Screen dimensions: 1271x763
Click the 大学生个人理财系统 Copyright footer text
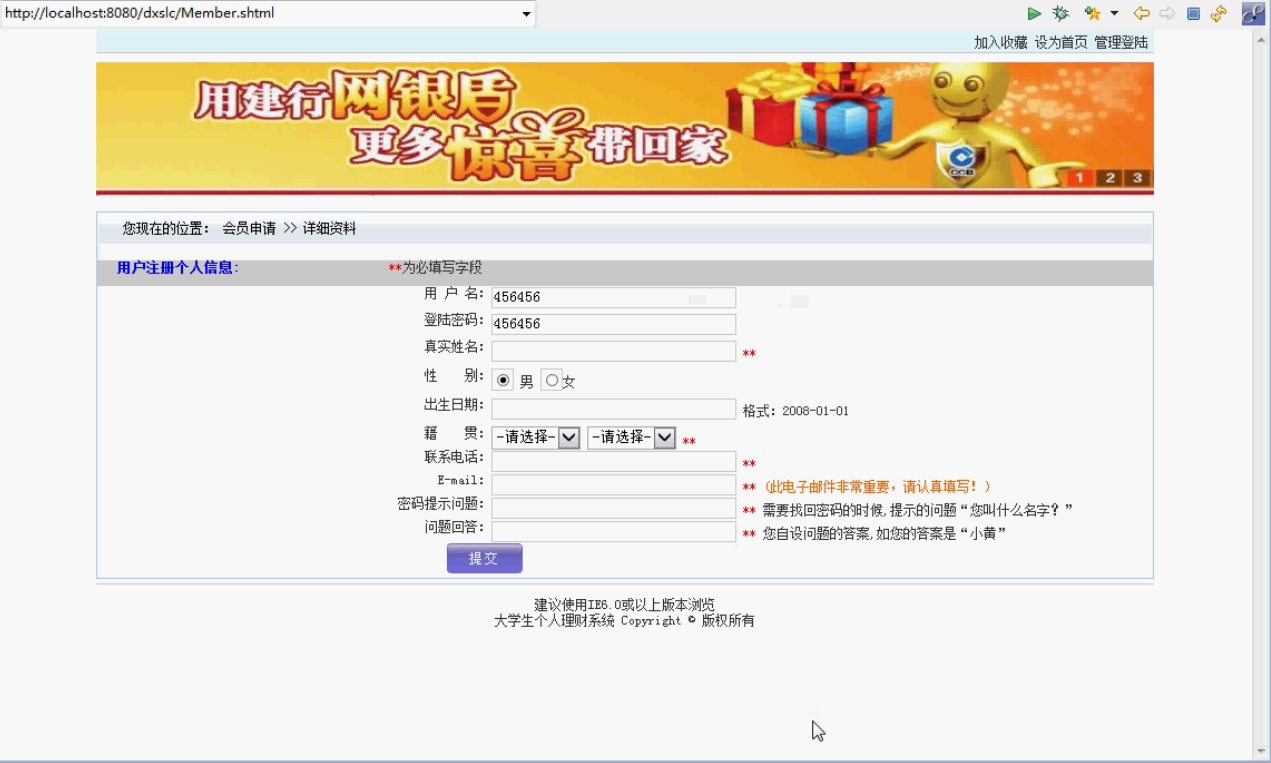click(x=624, y=621)
